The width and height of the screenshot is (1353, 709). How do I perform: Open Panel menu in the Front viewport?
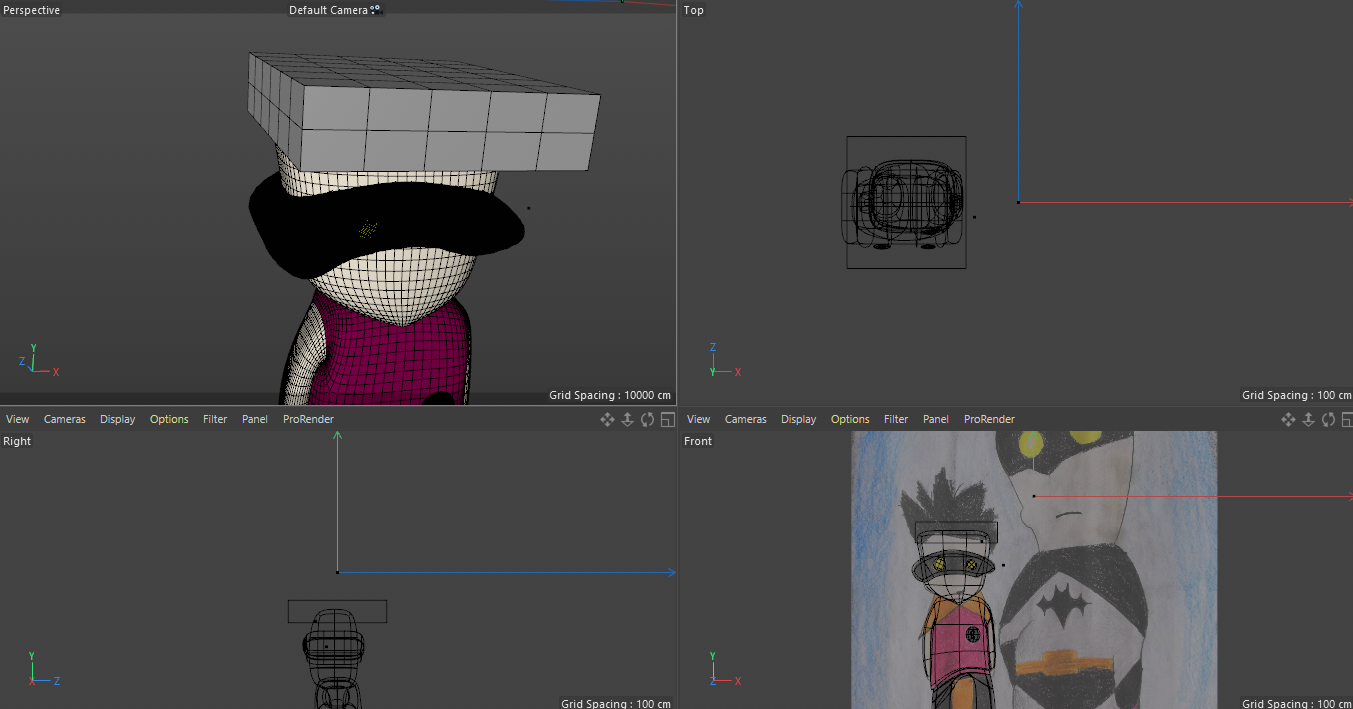point(936,420)
